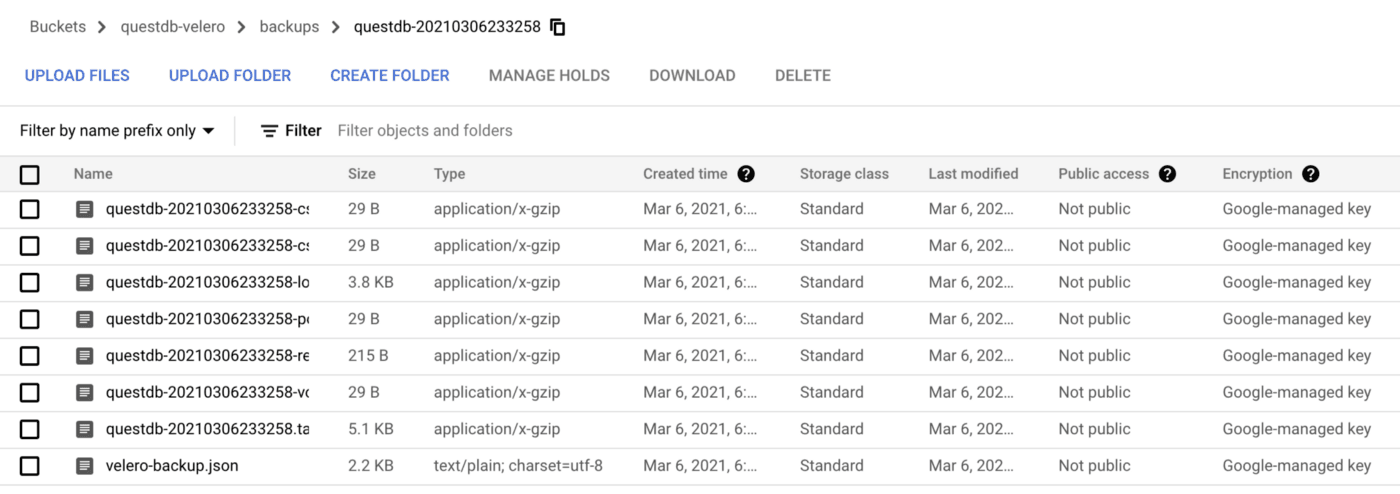Open the backups breadcrumb folder

pos(289,27)
